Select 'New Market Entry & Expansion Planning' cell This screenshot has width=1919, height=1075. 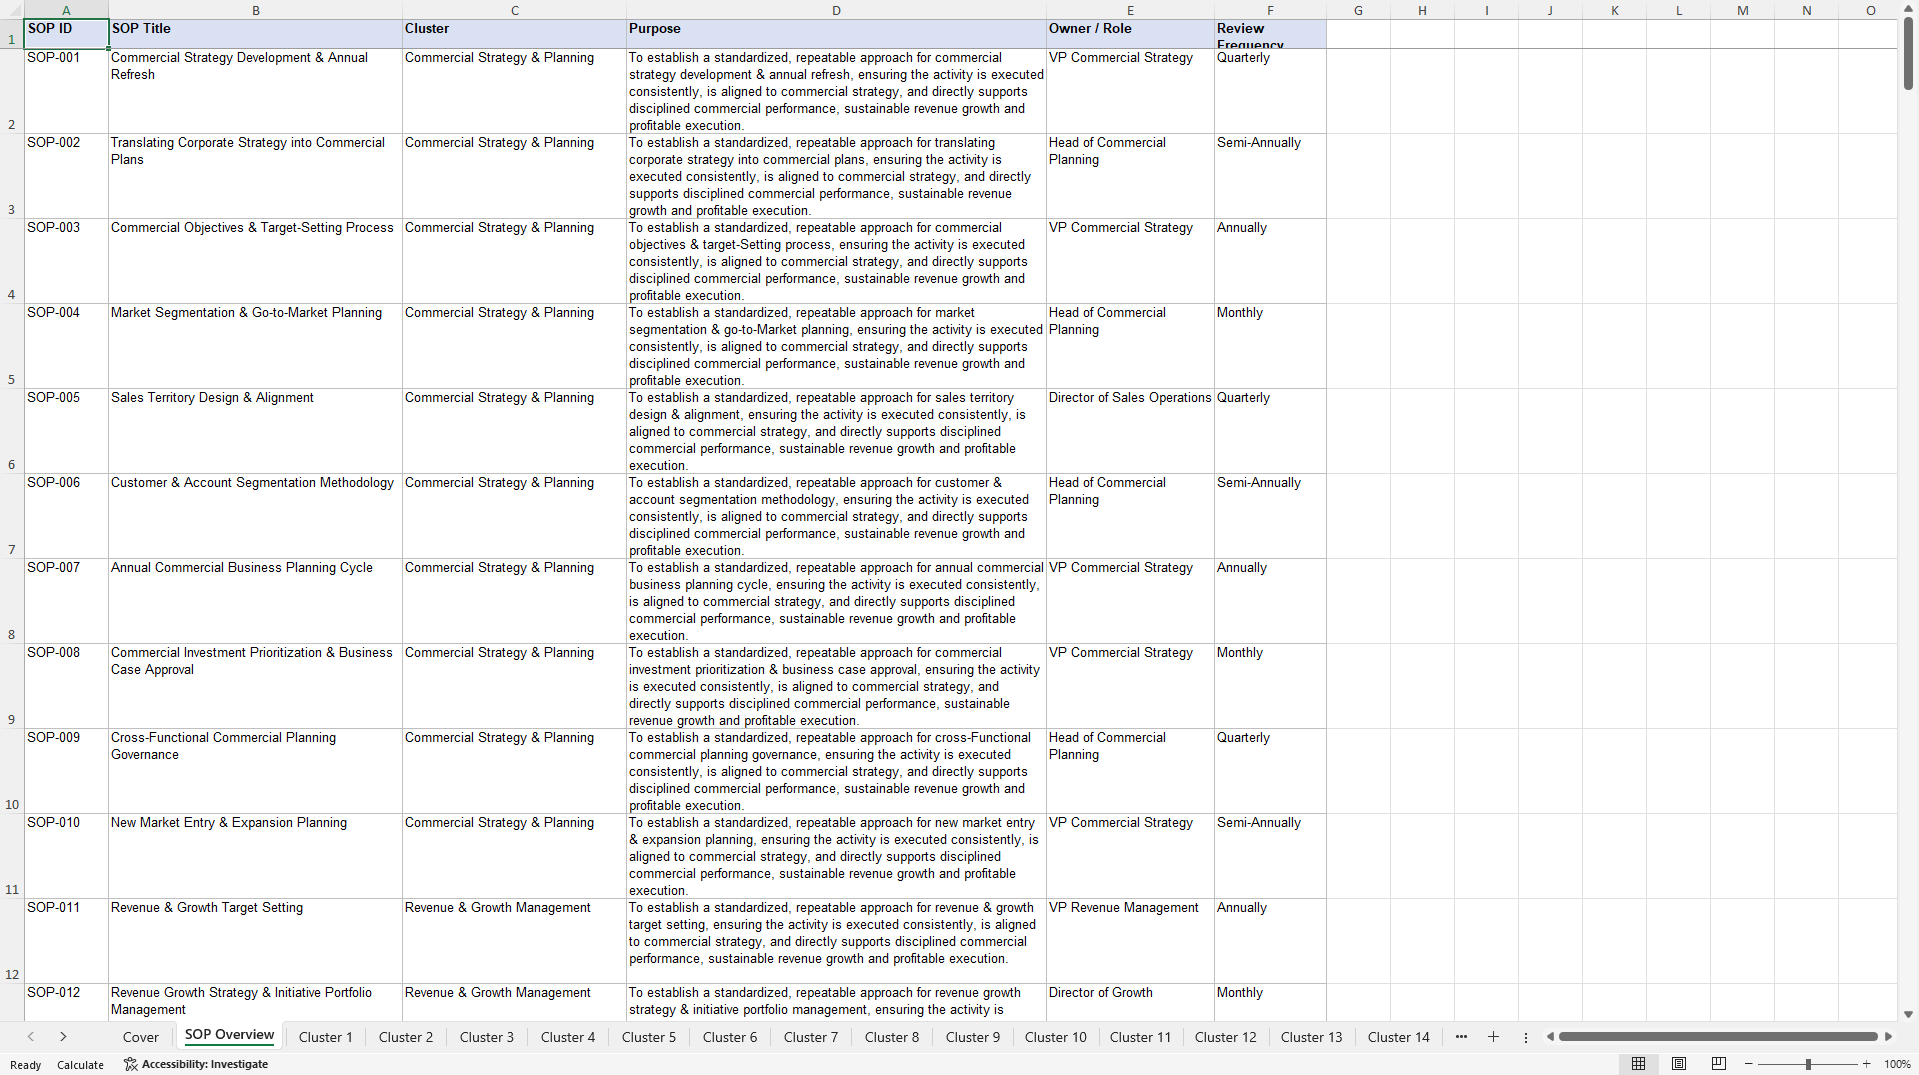[x=255, y=856]
